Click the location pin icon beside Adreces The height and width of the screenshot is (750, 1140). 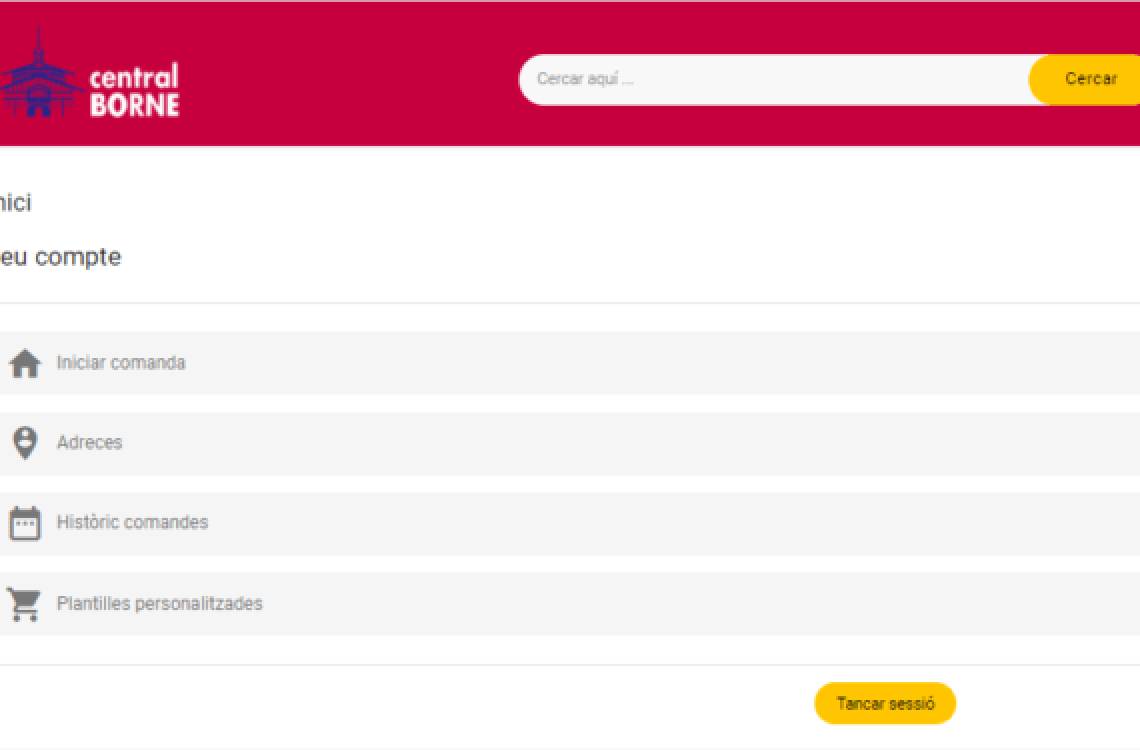(25, 443)
